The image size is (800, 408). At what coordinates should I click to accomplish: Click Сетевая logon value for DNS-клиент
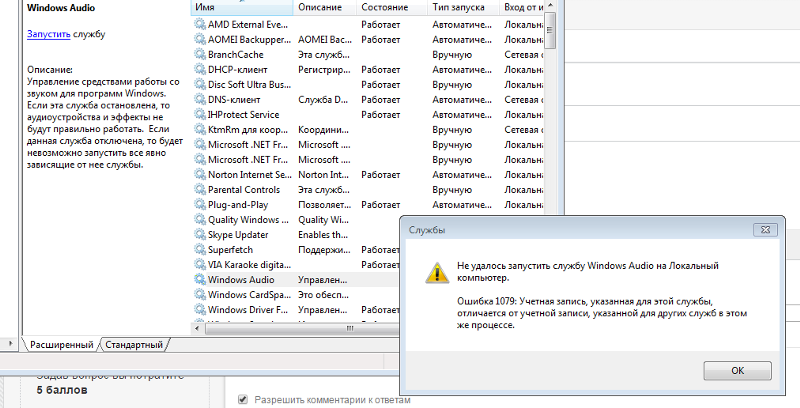pyautogui.click(x=523, y=99)
